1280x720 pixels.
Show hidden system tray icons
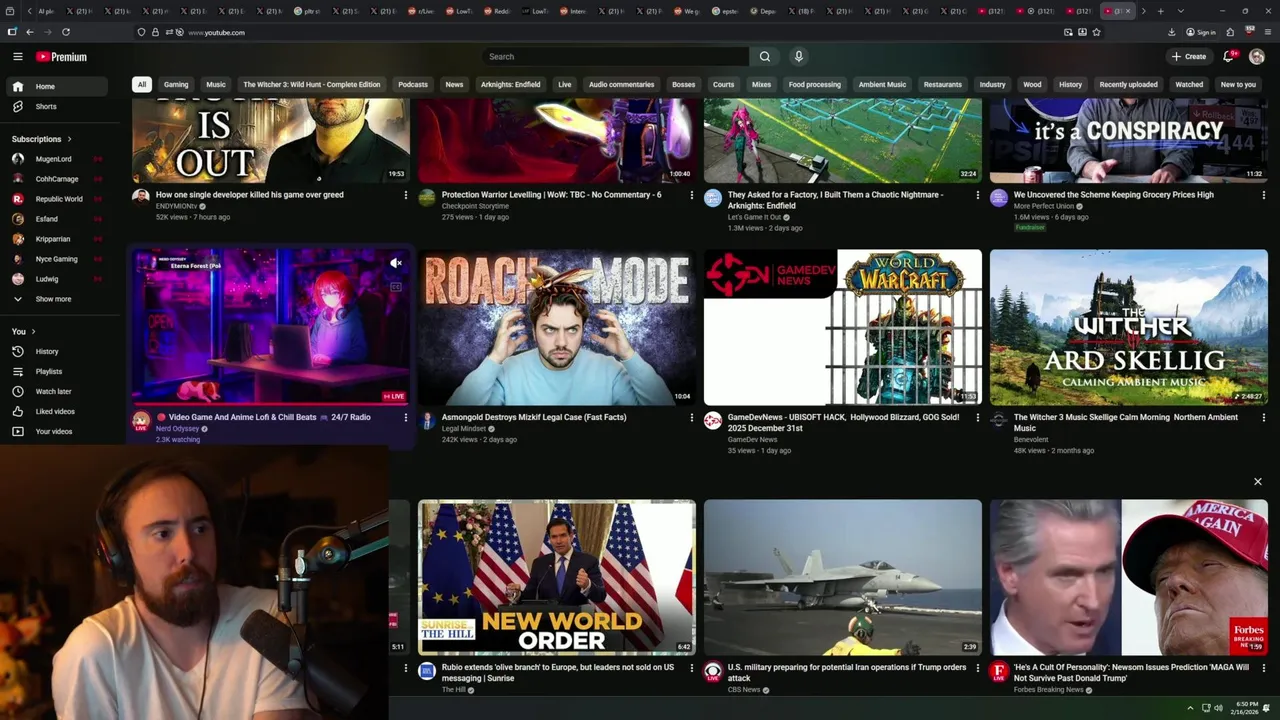[x=1190, y=708]
